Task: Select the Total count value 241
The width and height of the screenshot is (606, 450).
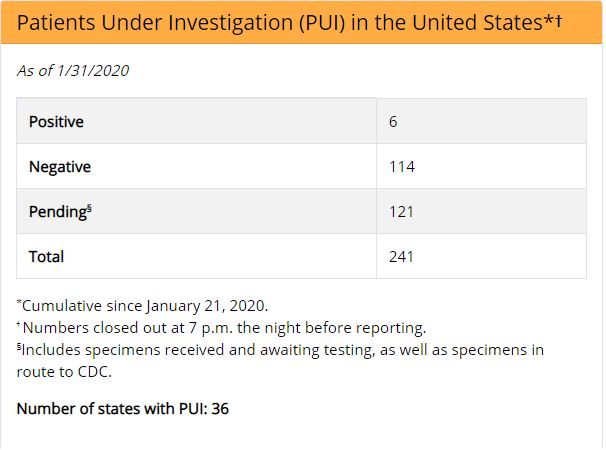Action: (x=401, y=257)
